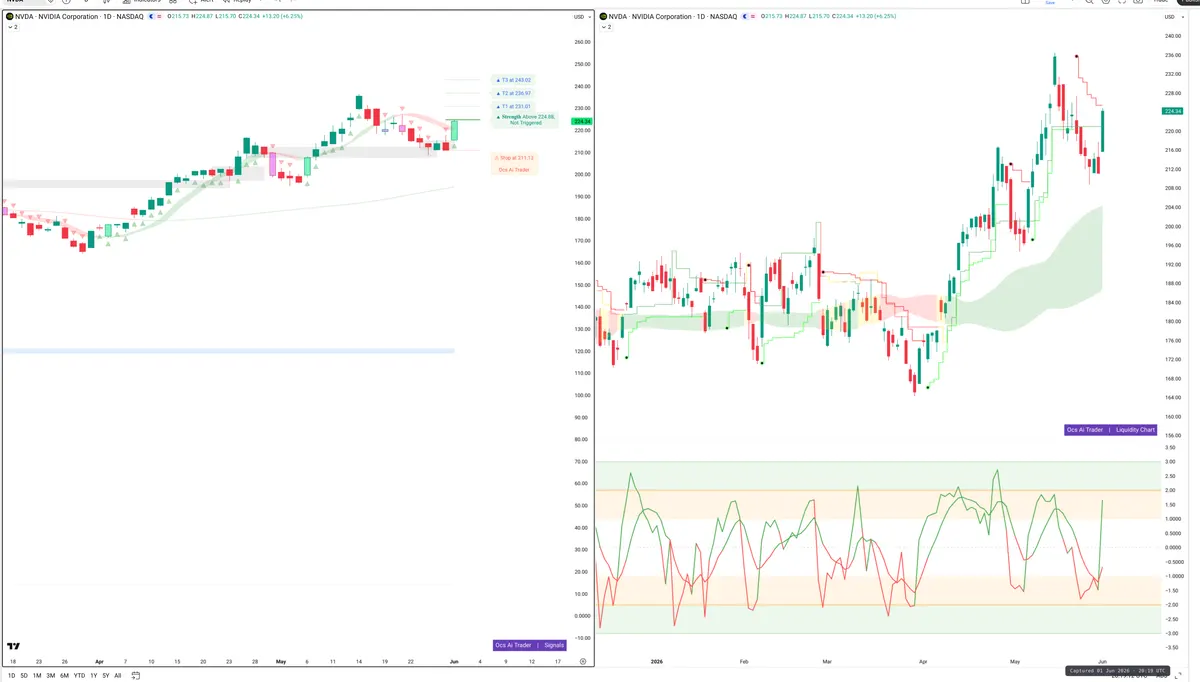Select the 6M time range
The height and width of the screenshot is (682, 1200).
click(64, 676)
